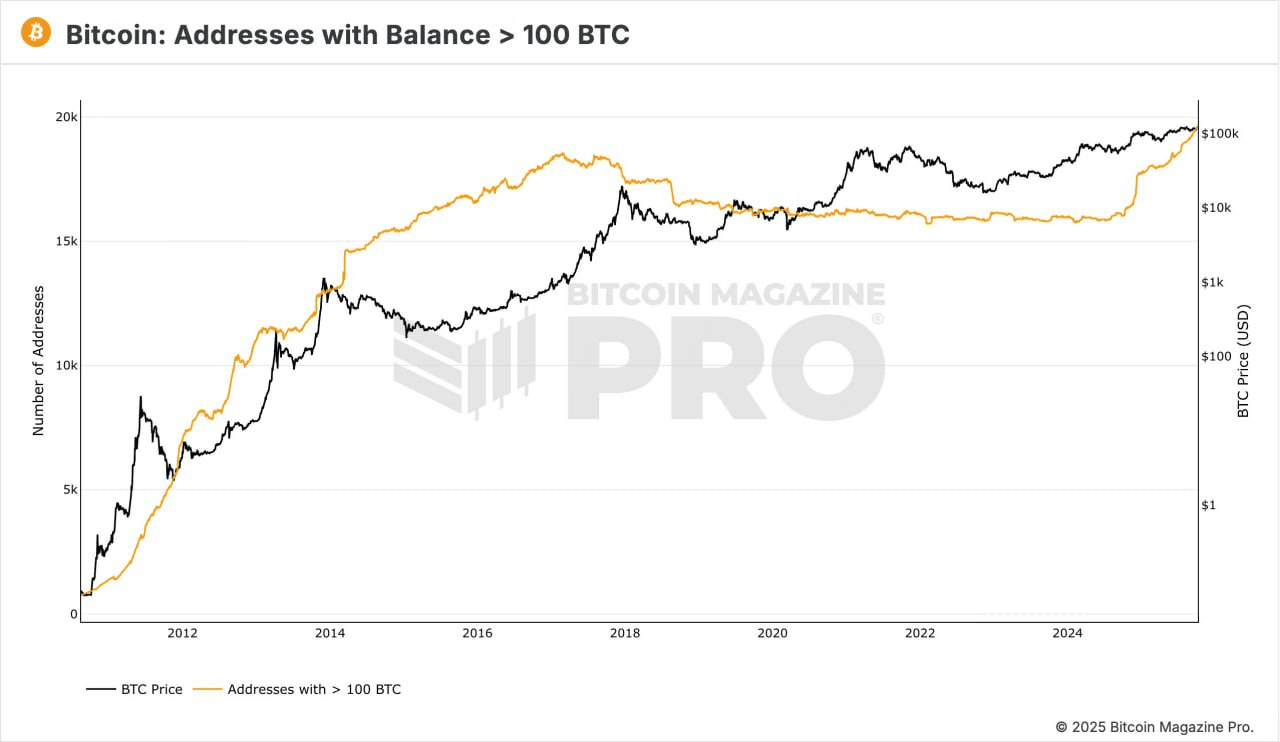Screen dimensions: 1280x742
Task: Toggle the BTC Price legend entry
Action: click(x=151, y=689)
